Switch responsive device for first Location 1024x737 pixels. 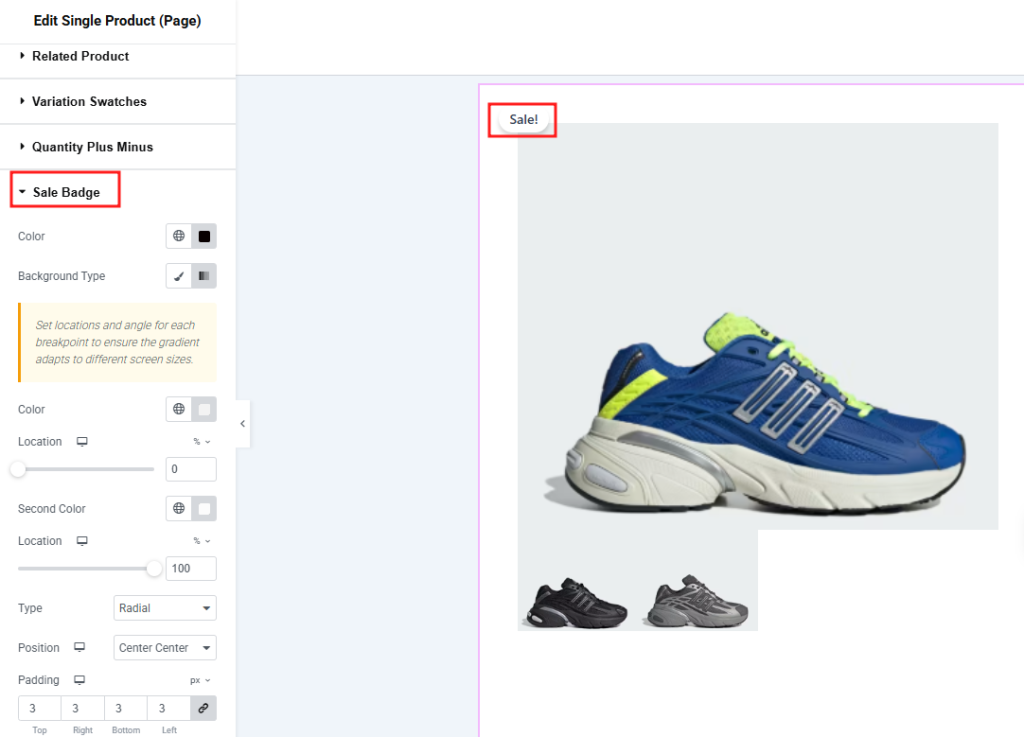pyautogui.click(x=82, y=442)
